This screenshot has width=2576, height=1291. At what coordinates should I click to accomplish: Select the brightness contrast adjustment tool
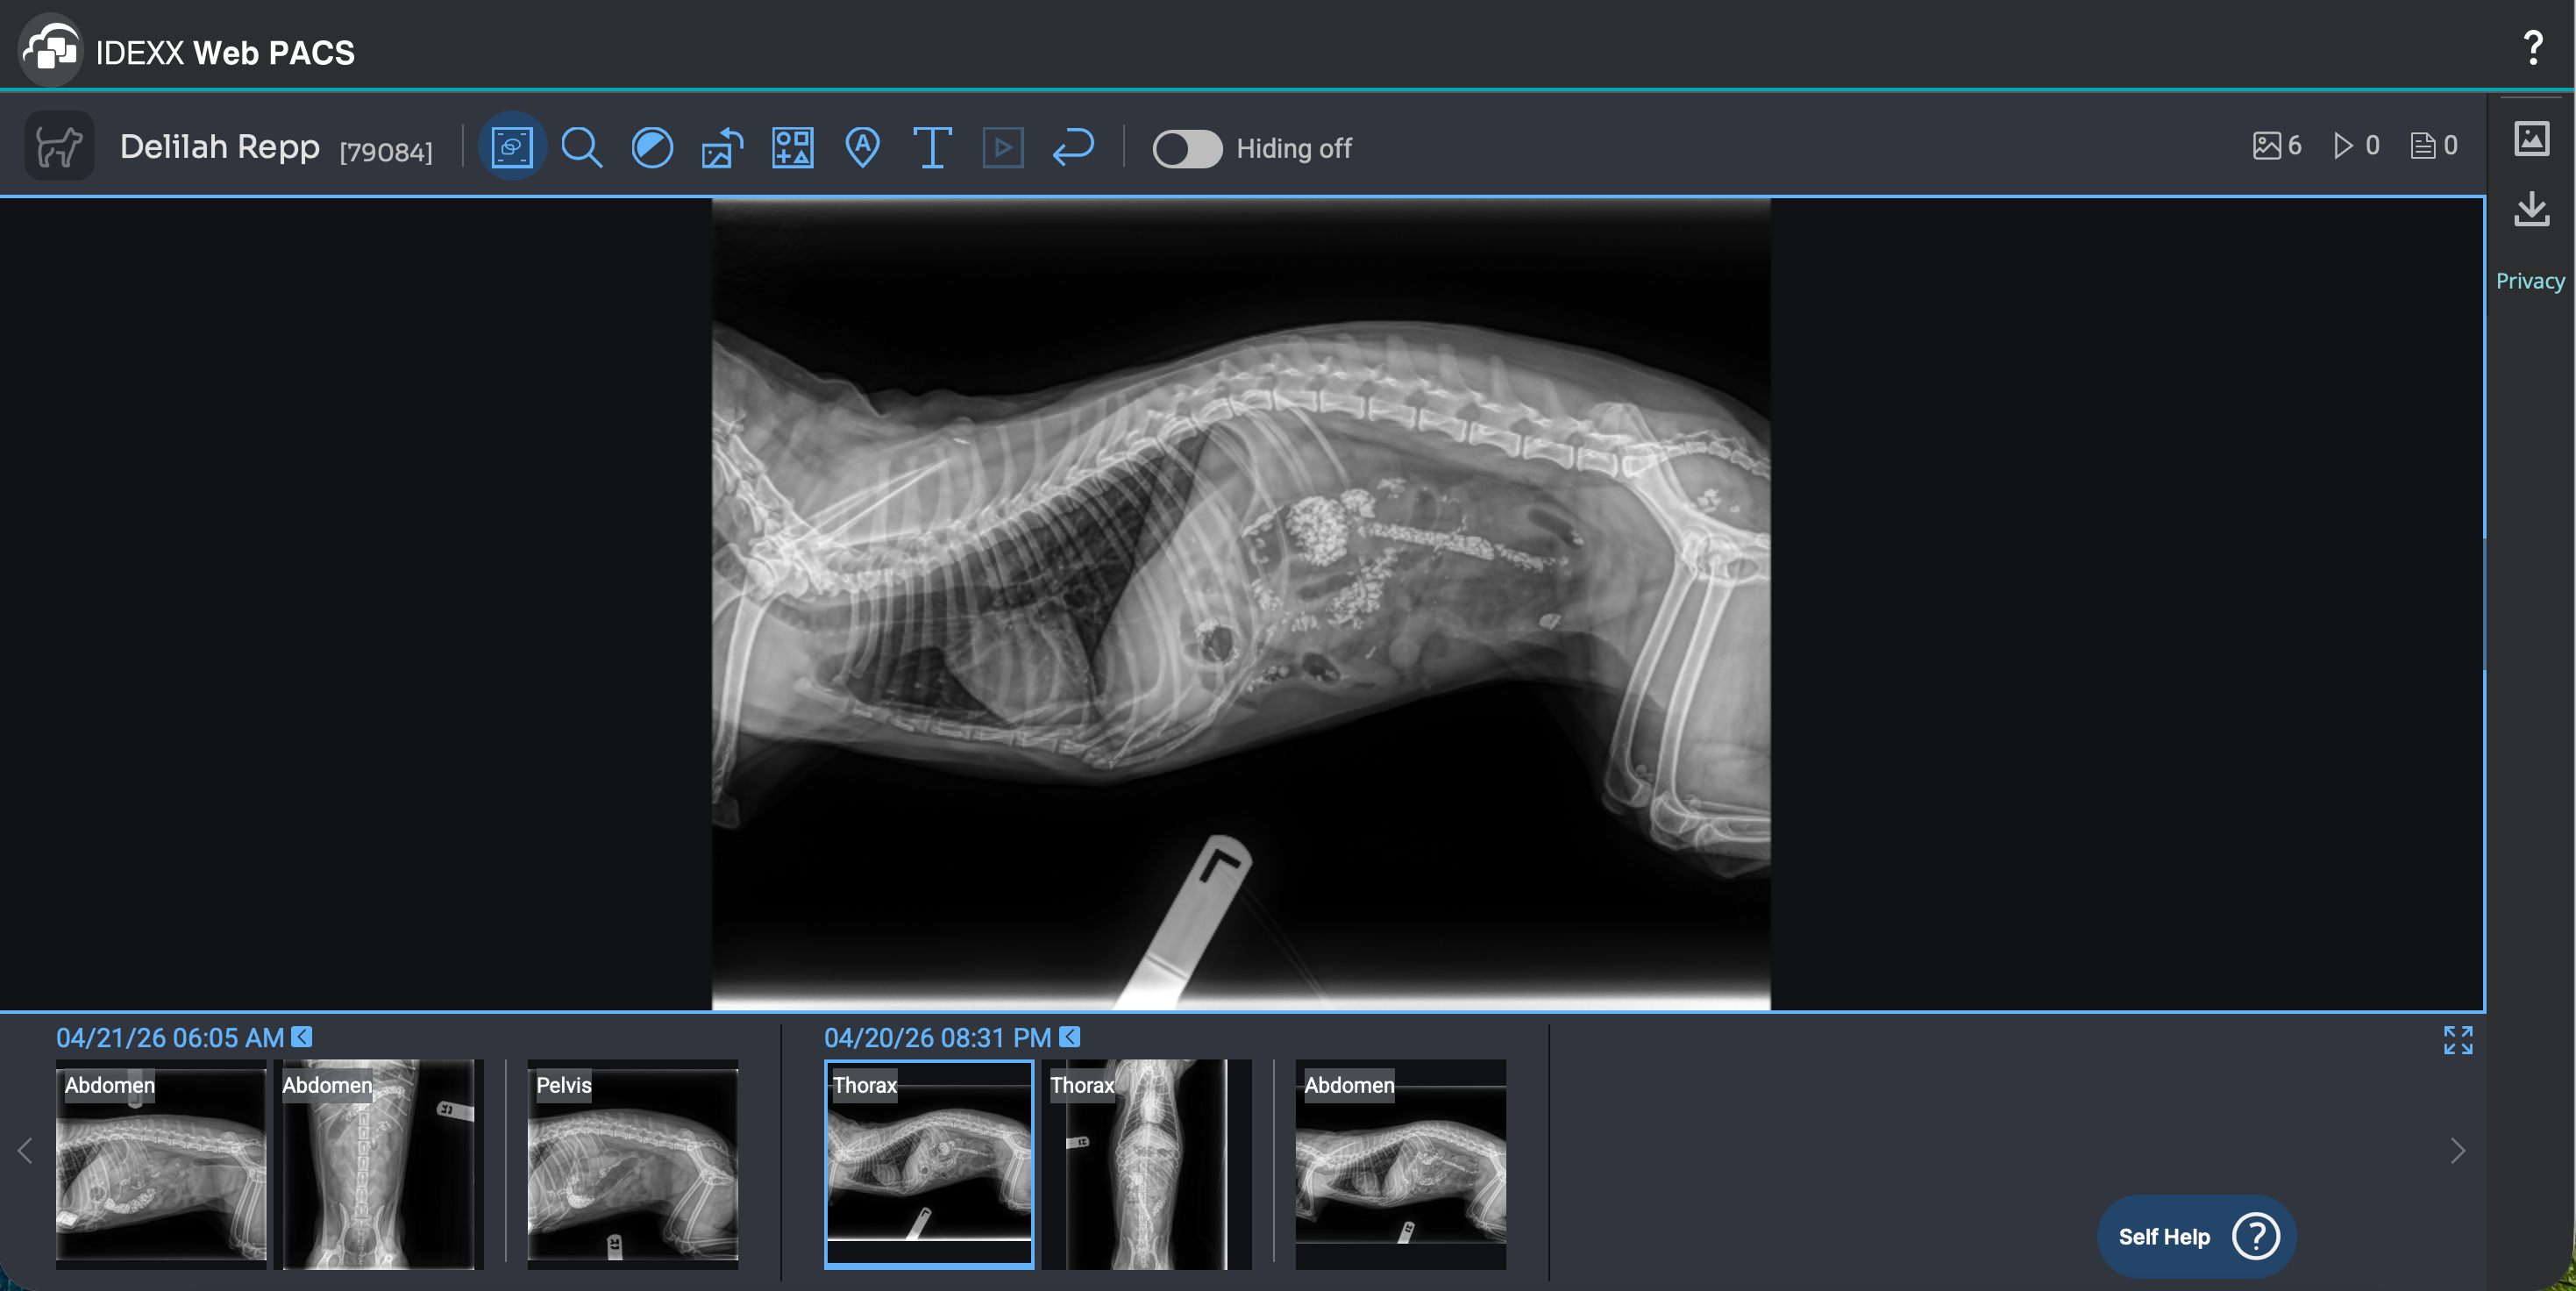click(x=652, y=148)
